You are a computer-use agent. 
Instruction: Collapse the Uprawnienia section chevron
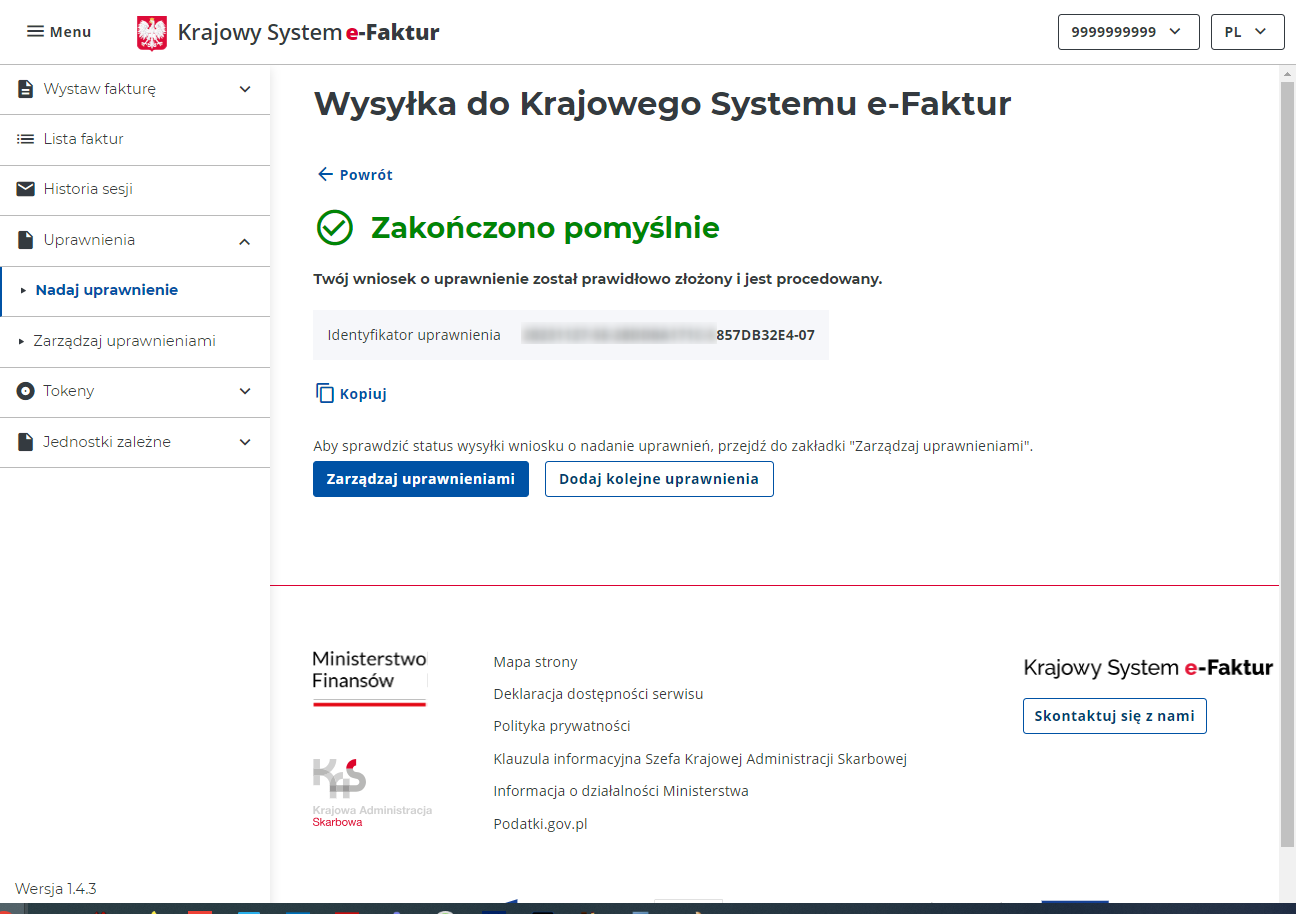pyautogui.click(x=246, y=241)
